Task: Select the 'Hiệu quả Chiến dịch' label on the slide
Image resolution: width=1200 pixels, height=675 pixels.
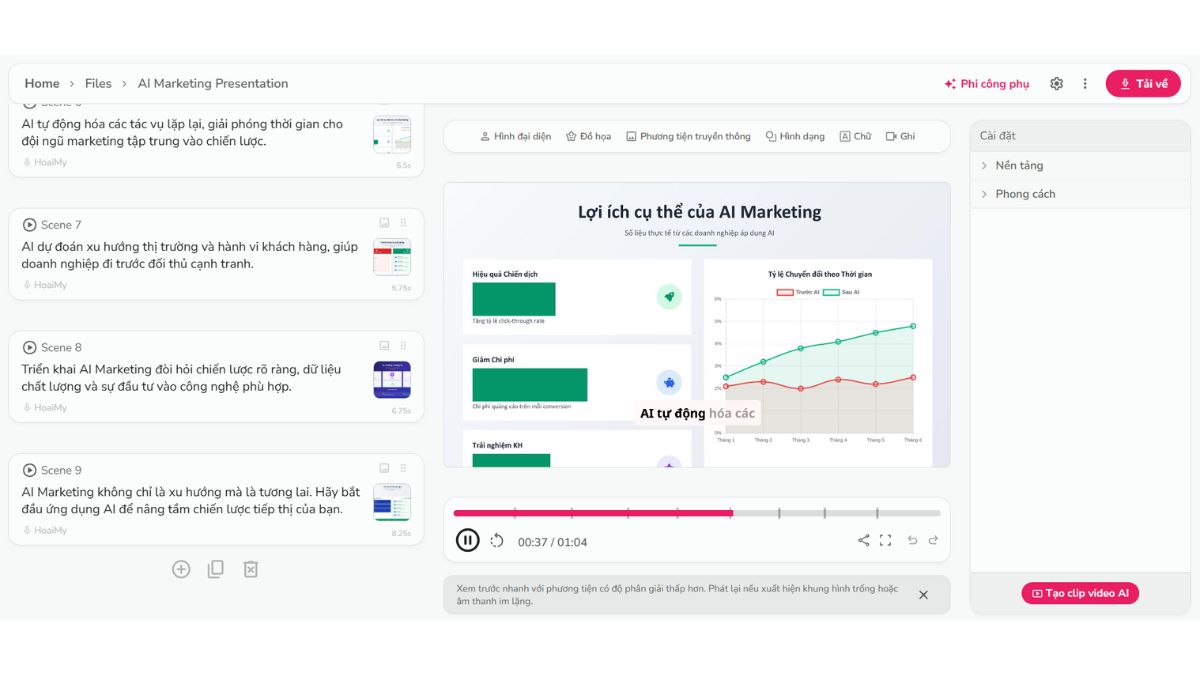Action: 505,274
